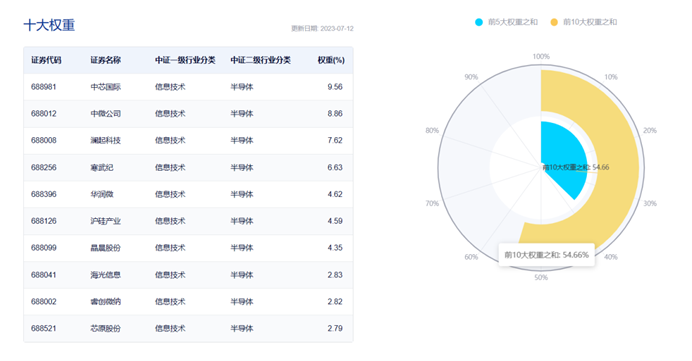692x361 pixels.
Task: Select security code 688099
Action: pyautogui.click(x=44, y=248)
